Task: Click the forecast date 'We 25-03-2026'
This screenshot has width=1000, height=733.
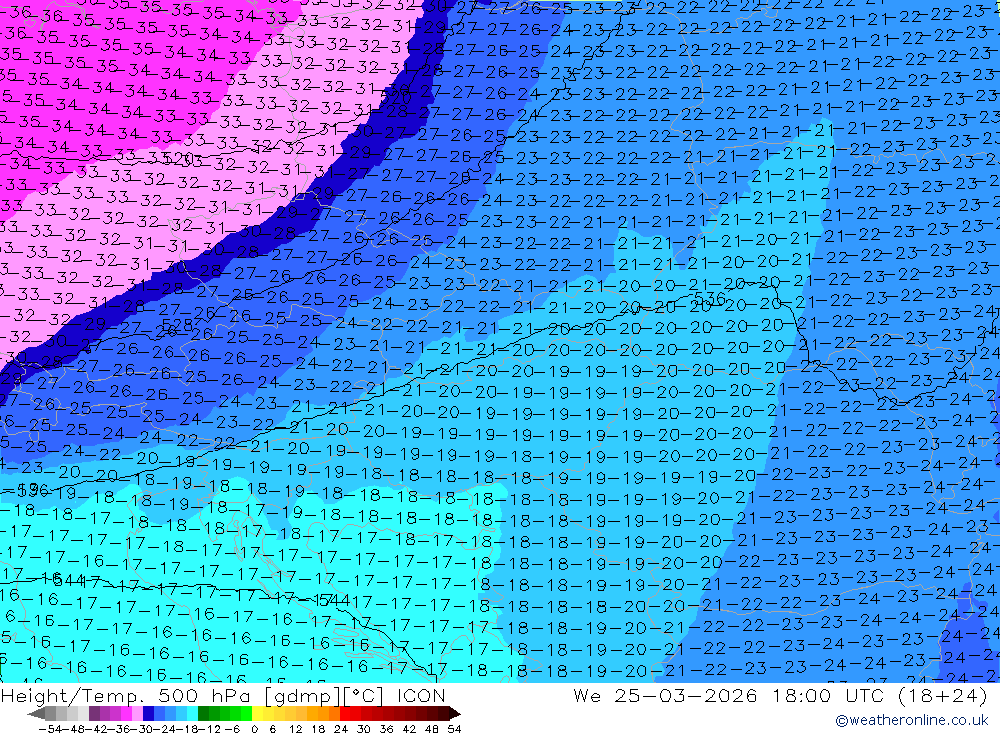Action: 665,695
